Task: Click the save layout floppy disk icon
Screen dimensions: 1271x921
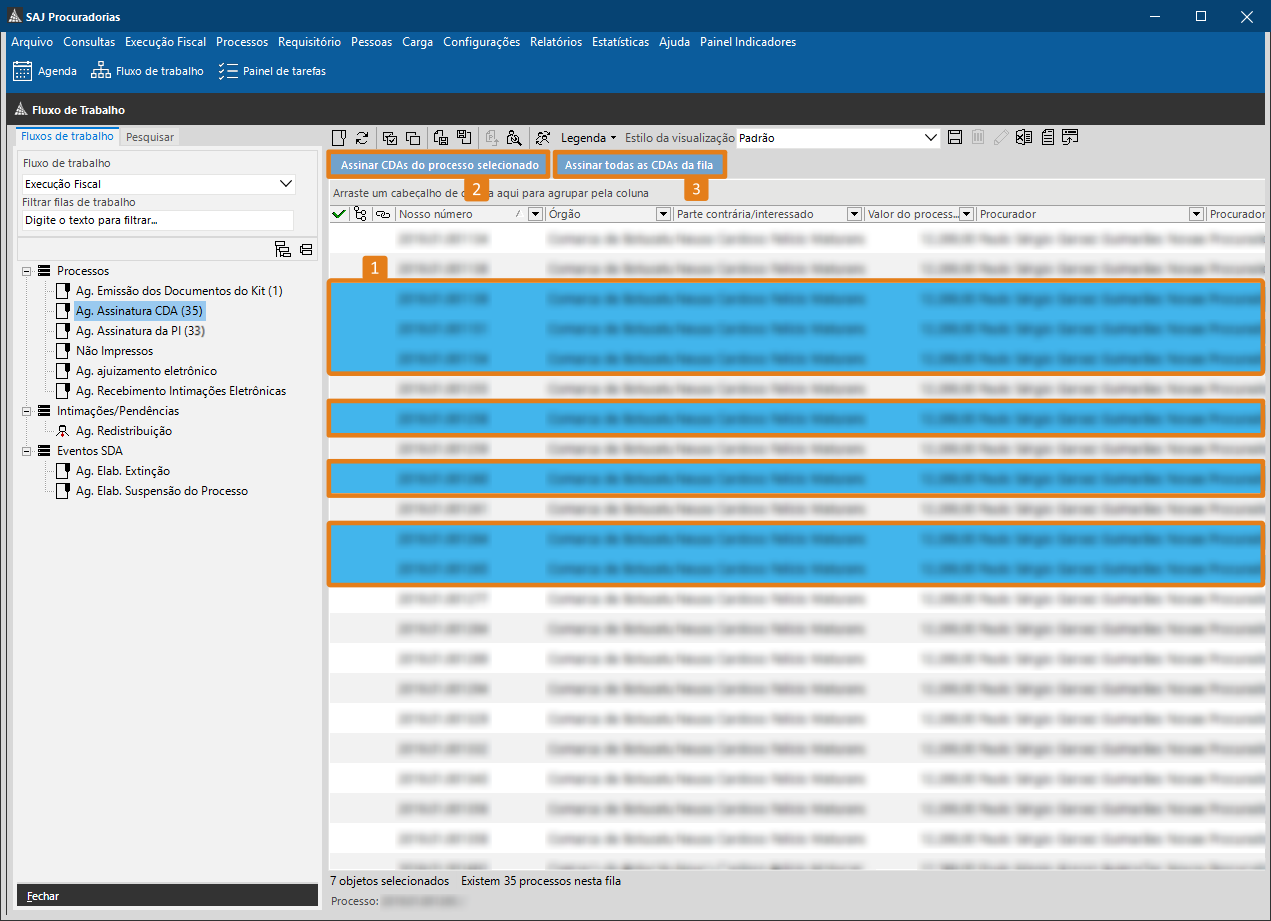Action: (x=955, y=138)
